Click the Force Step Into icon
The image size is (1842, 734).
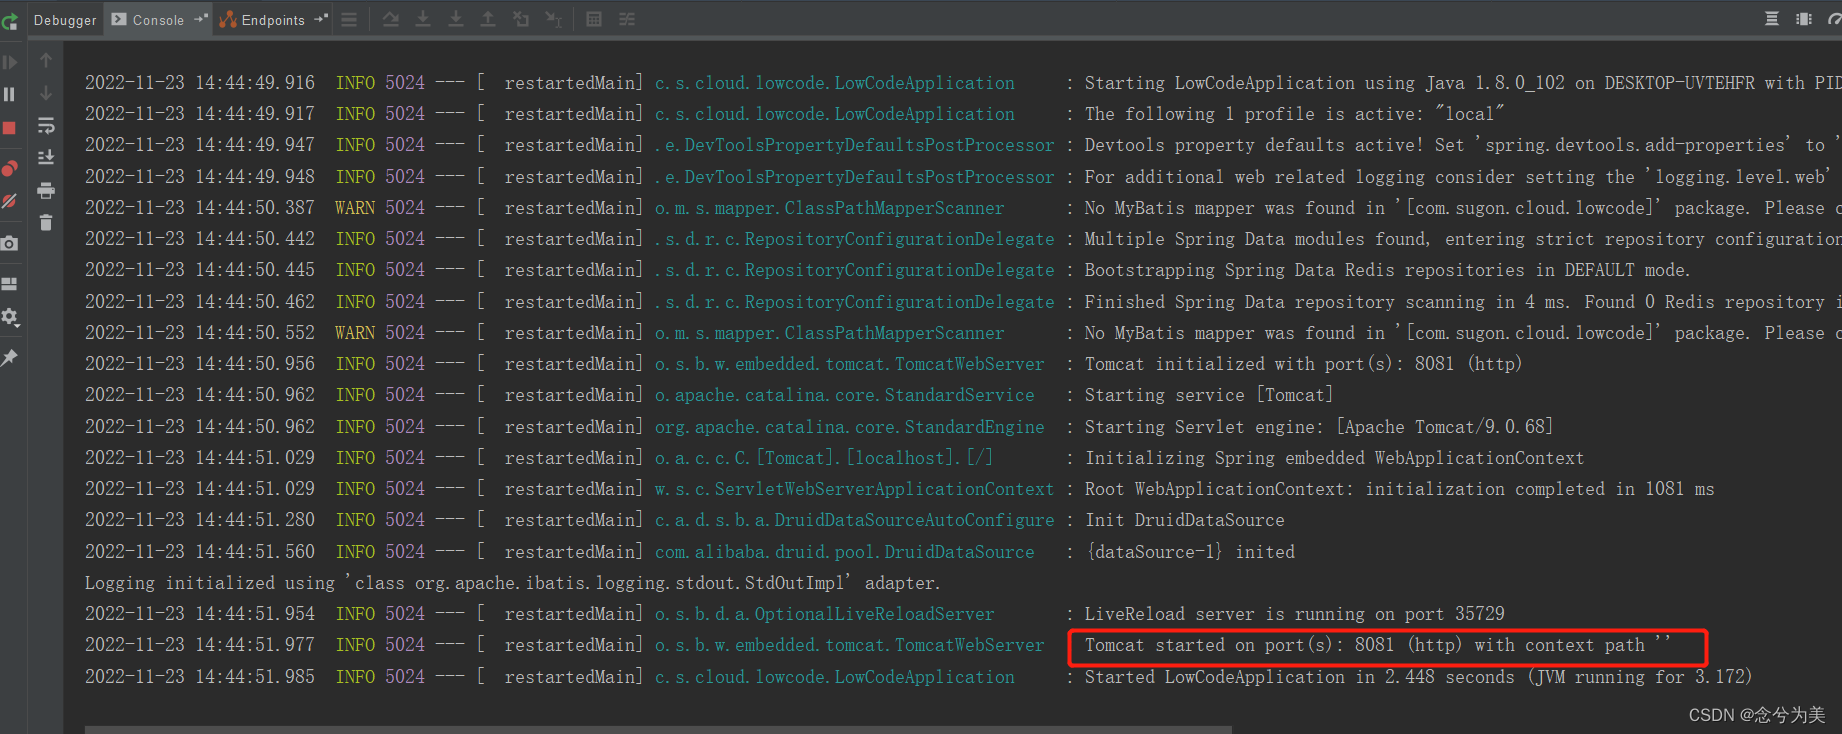point(456,19)
